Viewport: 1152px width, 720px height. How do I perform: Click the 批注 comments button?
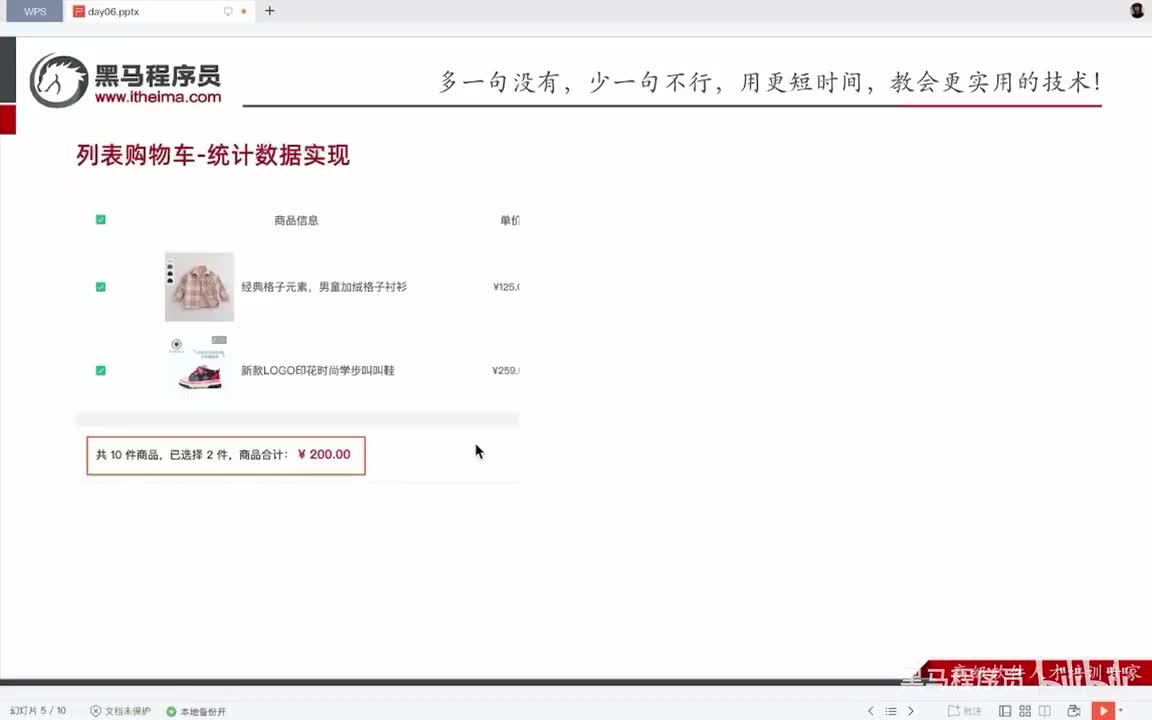(965, 711)
